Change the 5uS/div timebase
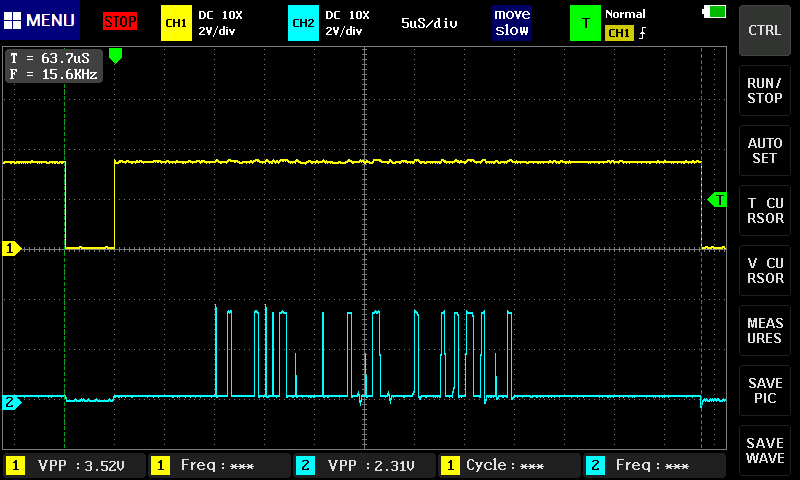 click(x=429, y=23)
